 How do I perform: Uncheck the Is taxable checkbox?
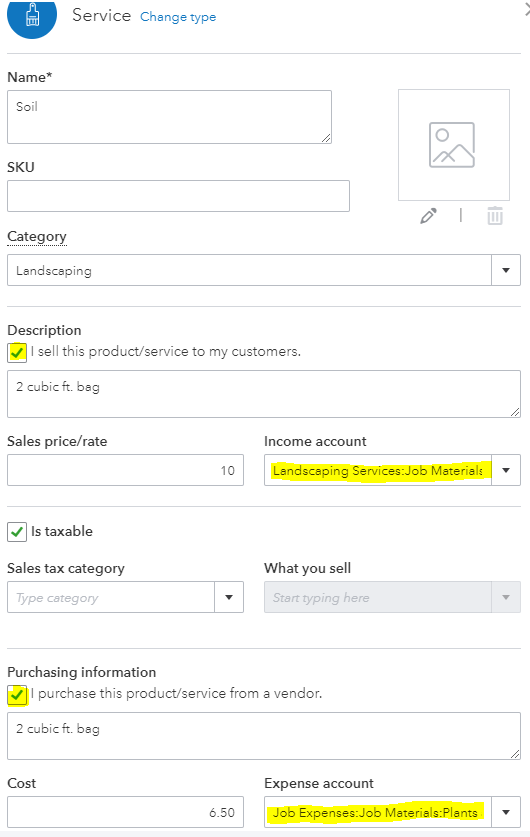[x=17, y=532]
